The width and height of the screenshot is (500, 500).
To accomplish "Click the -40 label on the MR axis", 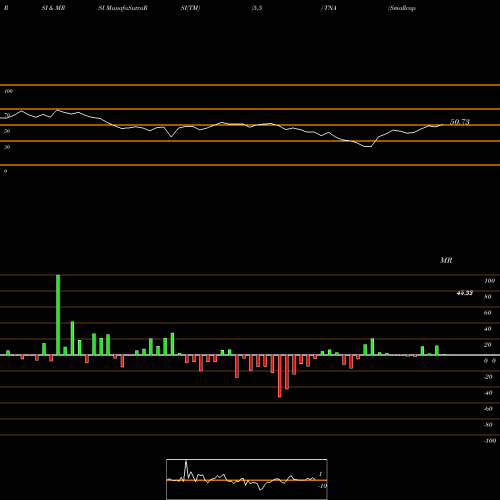I will (488, 393).
